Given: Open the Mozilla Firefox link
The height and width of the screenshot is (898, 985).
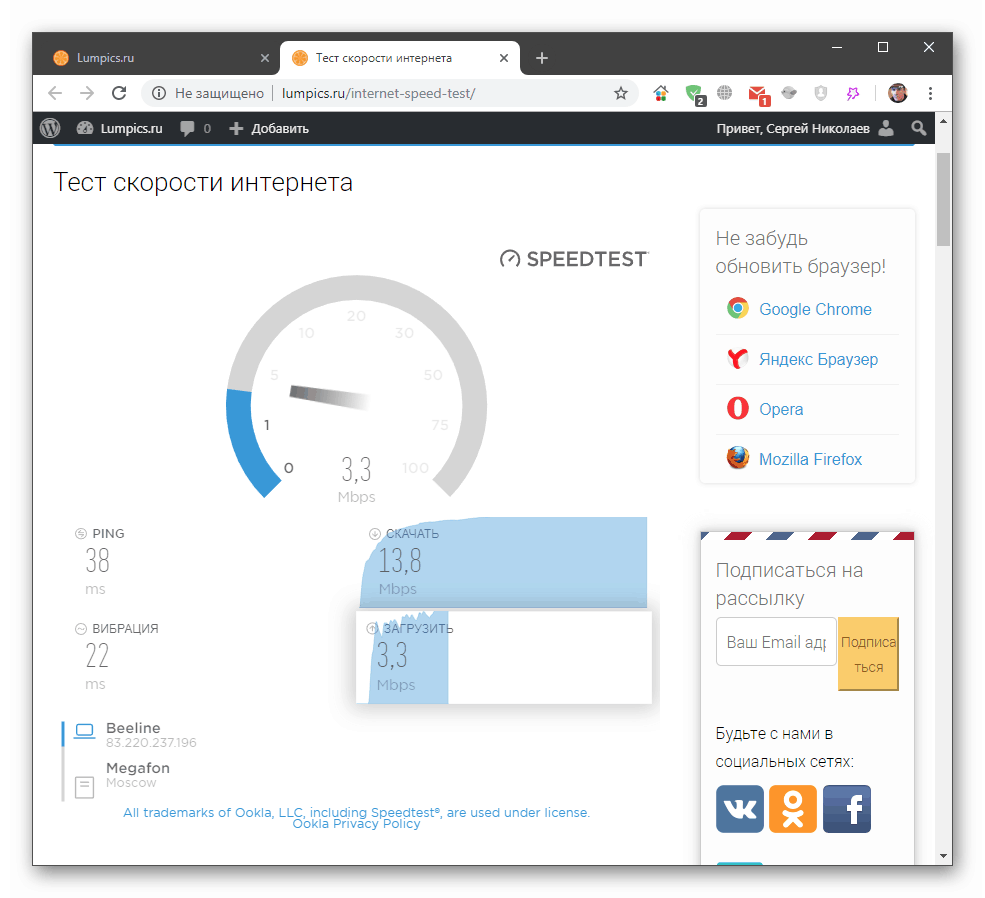Looking at the screenshot, I should [810, 459].
